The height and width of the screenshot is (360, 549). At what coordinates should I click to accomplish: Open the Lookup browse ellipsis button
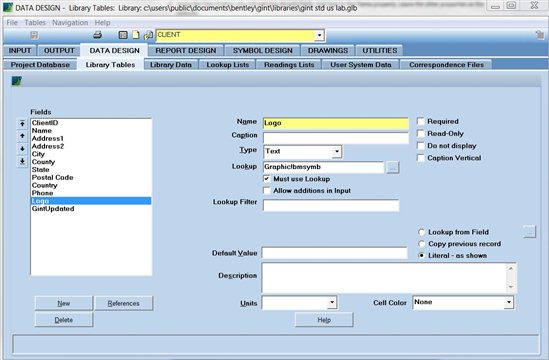click(392, 167)
